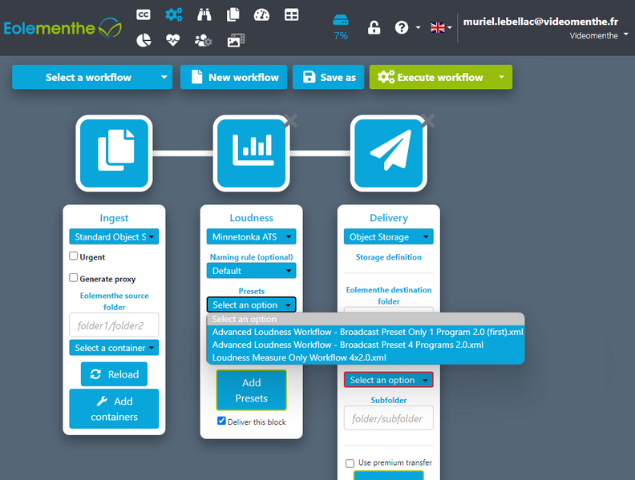Open the workflow gears module icon
635x480 pixels.
pos(174,15)
